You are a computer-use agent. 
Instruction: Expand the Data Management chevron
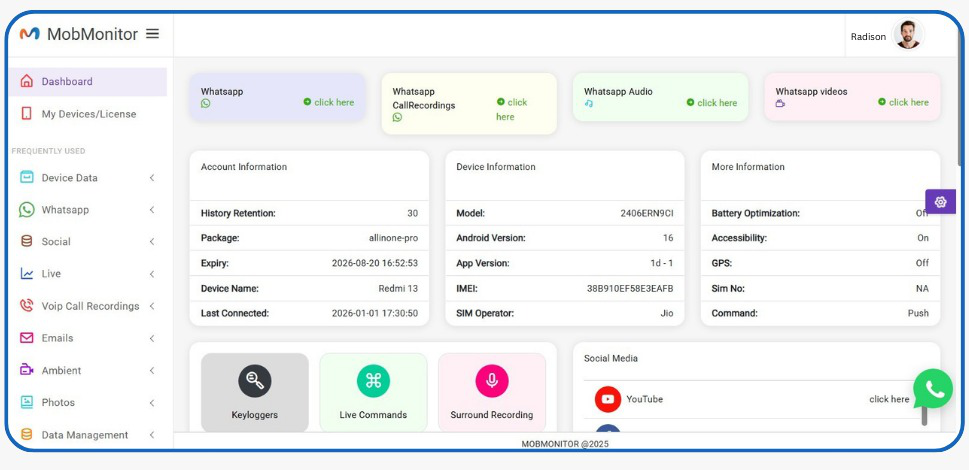(x=152, y=434)
